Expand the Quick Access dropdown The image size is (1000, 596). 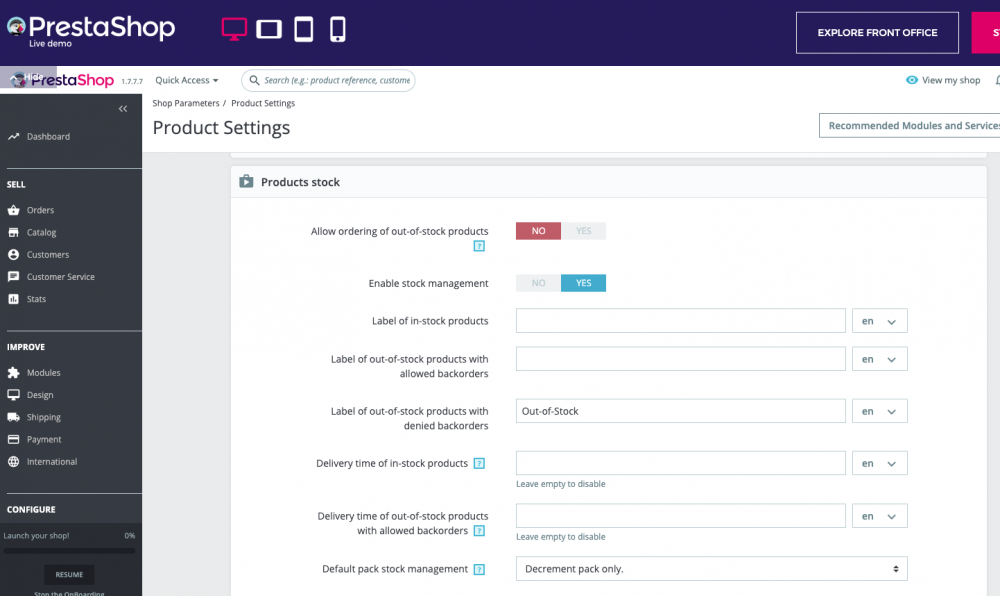pyautogui.click(x=186, y=80)
